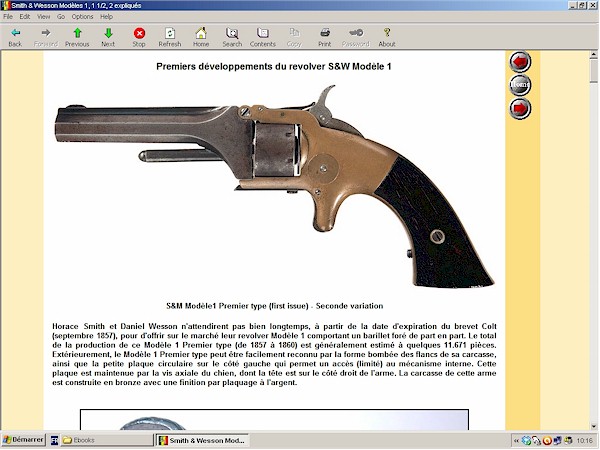Click the paragraph starting 'Horace Smith et Daniel Wesson'
The height and width of the screenshot is (450, 600).
[274, 354]
